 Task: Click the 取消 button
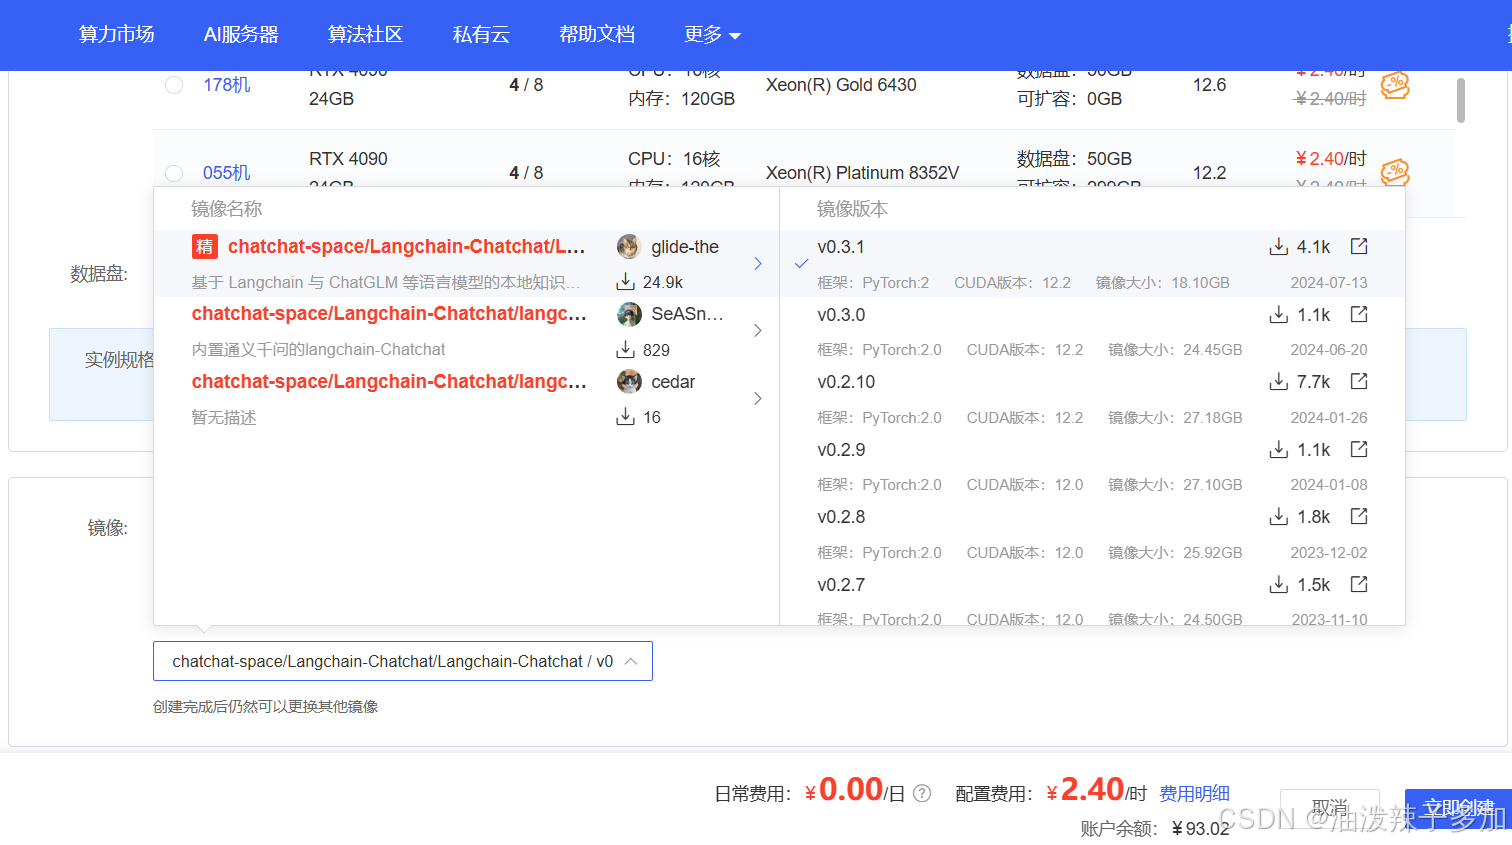1330,808
